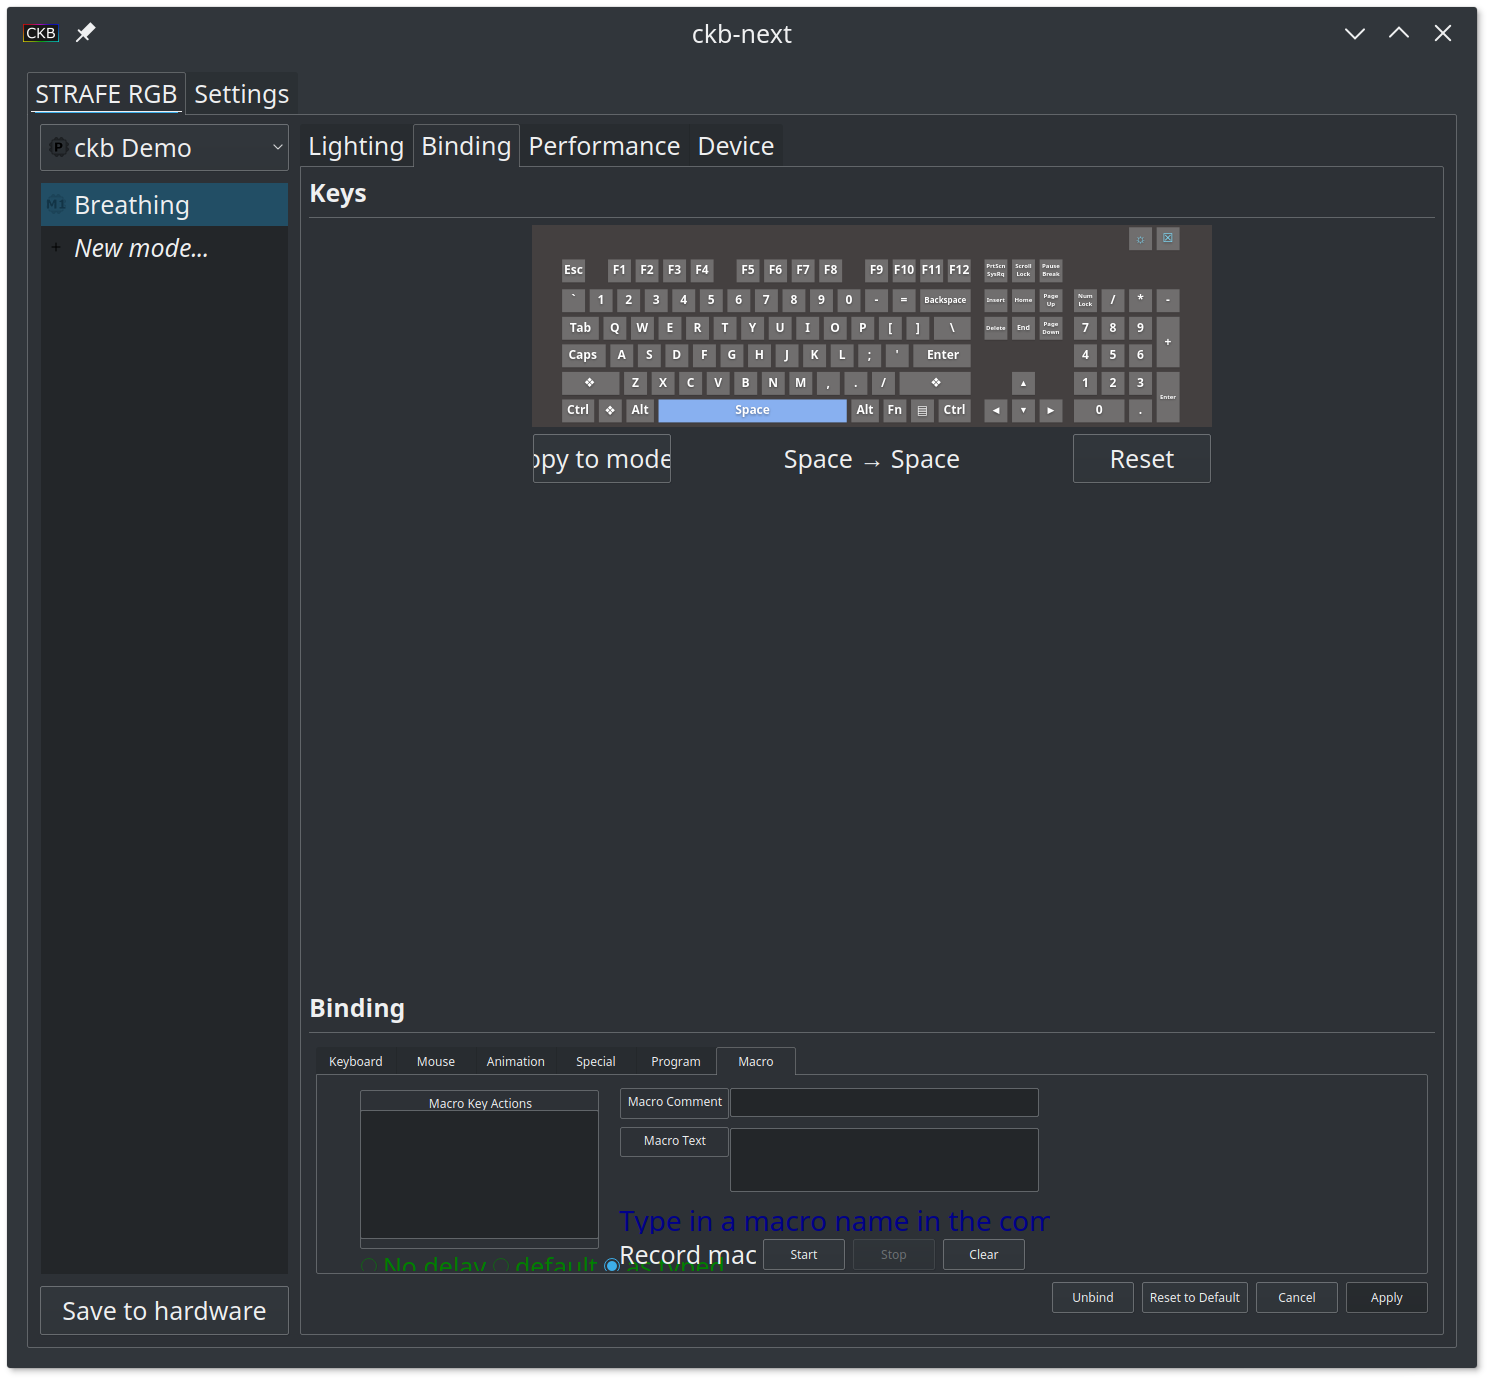Screen dimensions: 1490x1381
Task: Select the Menu key next to Fn
Action: 922,410
